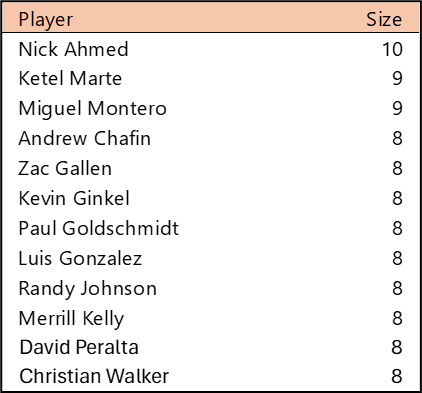The image size is (422, 393).
Task: Click Andrew Chafin's size value 8
Action: pos(397,139)
